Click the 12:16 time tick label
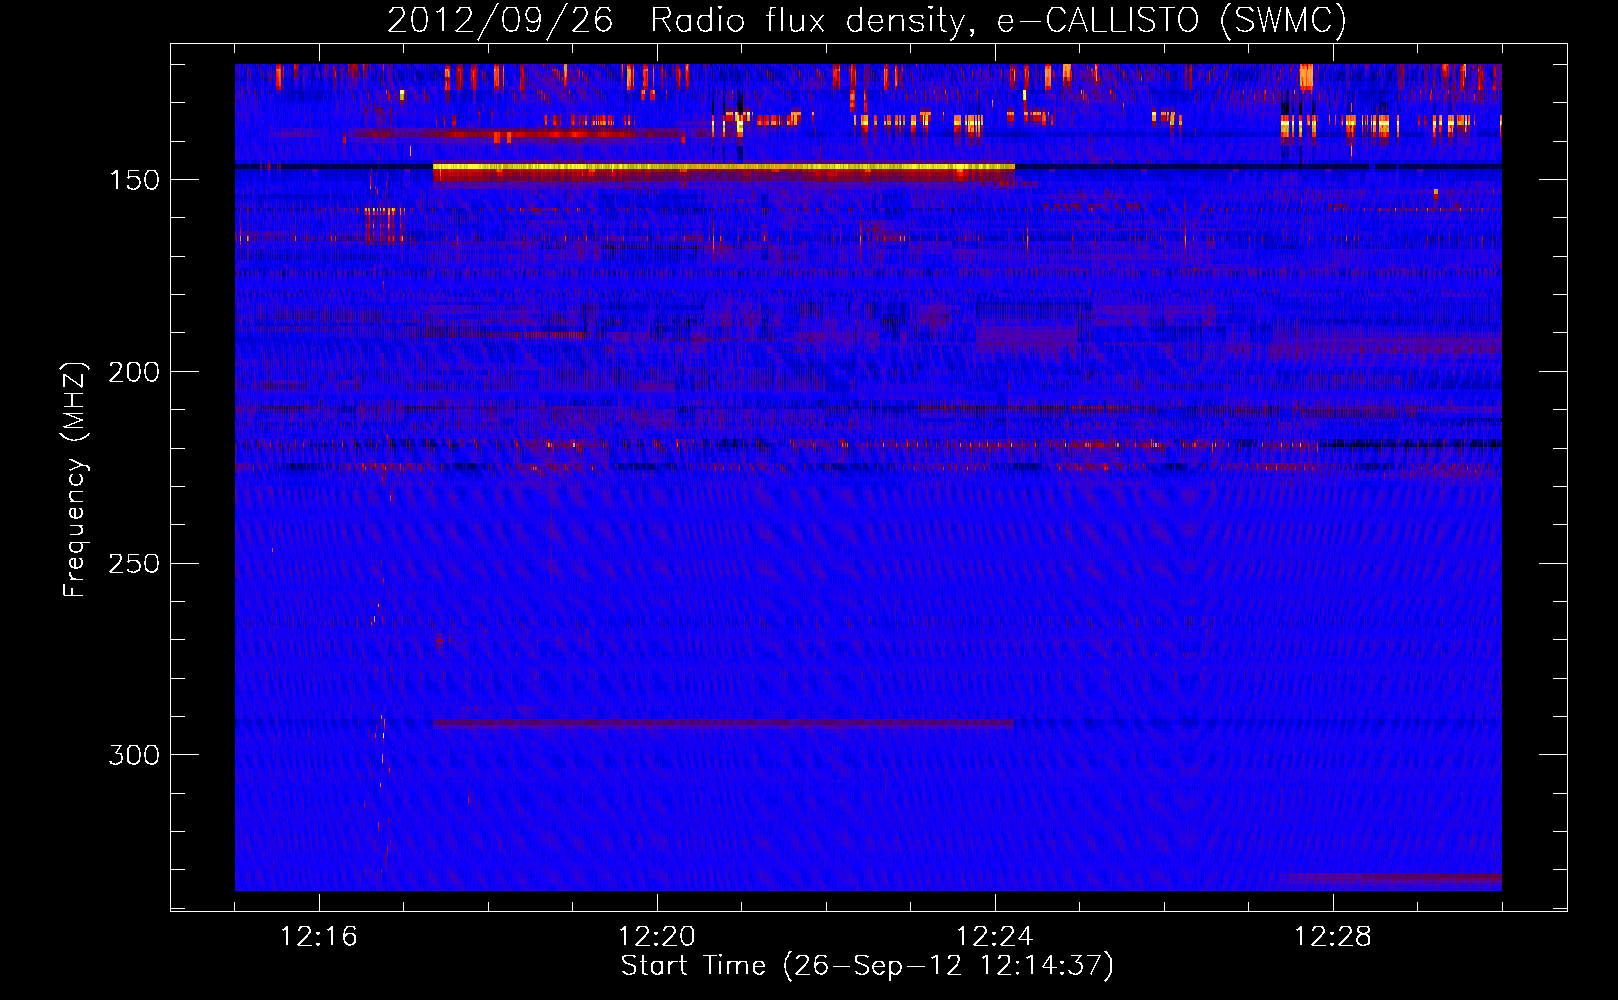The width and height of the screenshot is (1618, 1000). (318, 937)
